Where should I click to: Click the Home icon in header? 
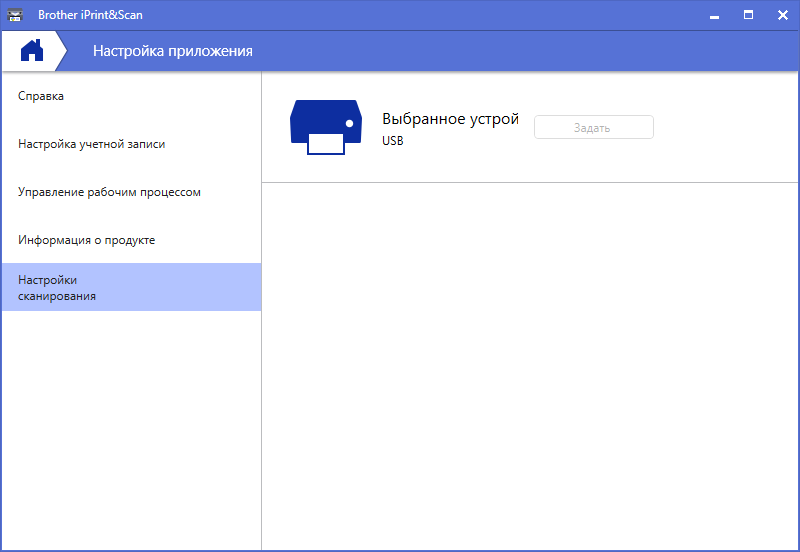(x=32, y=51)
